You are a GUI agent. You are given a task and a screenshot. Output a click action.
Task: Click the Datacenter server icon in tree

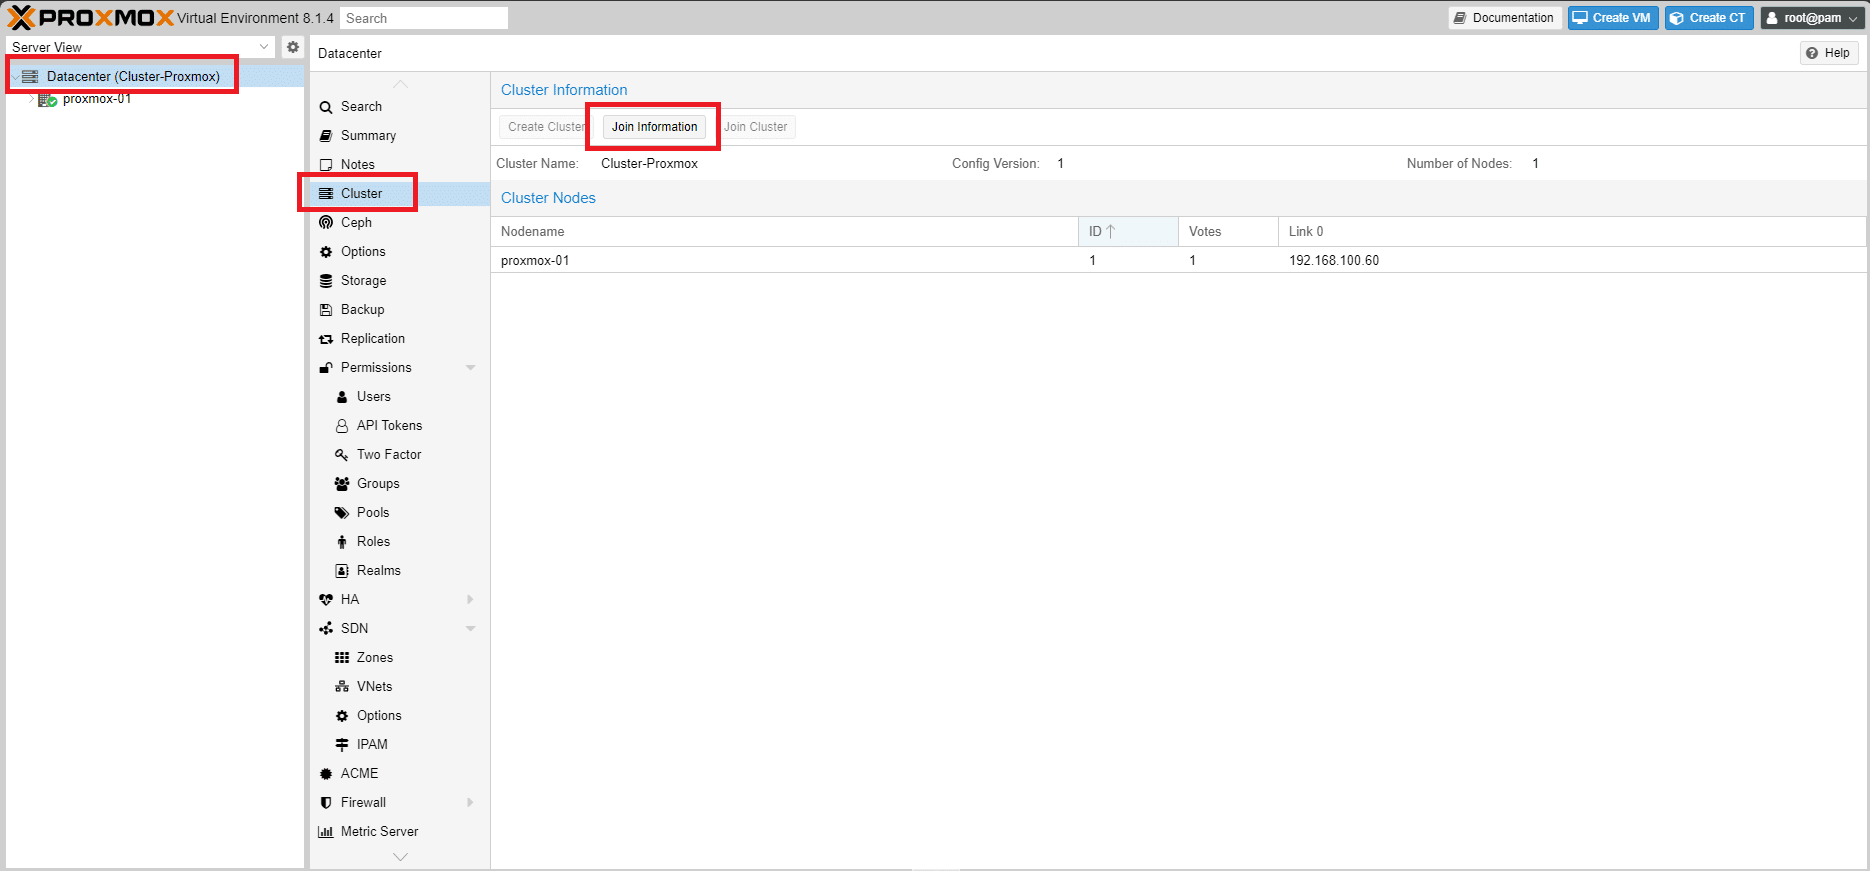pyautogui.click(x=30, y=76)
